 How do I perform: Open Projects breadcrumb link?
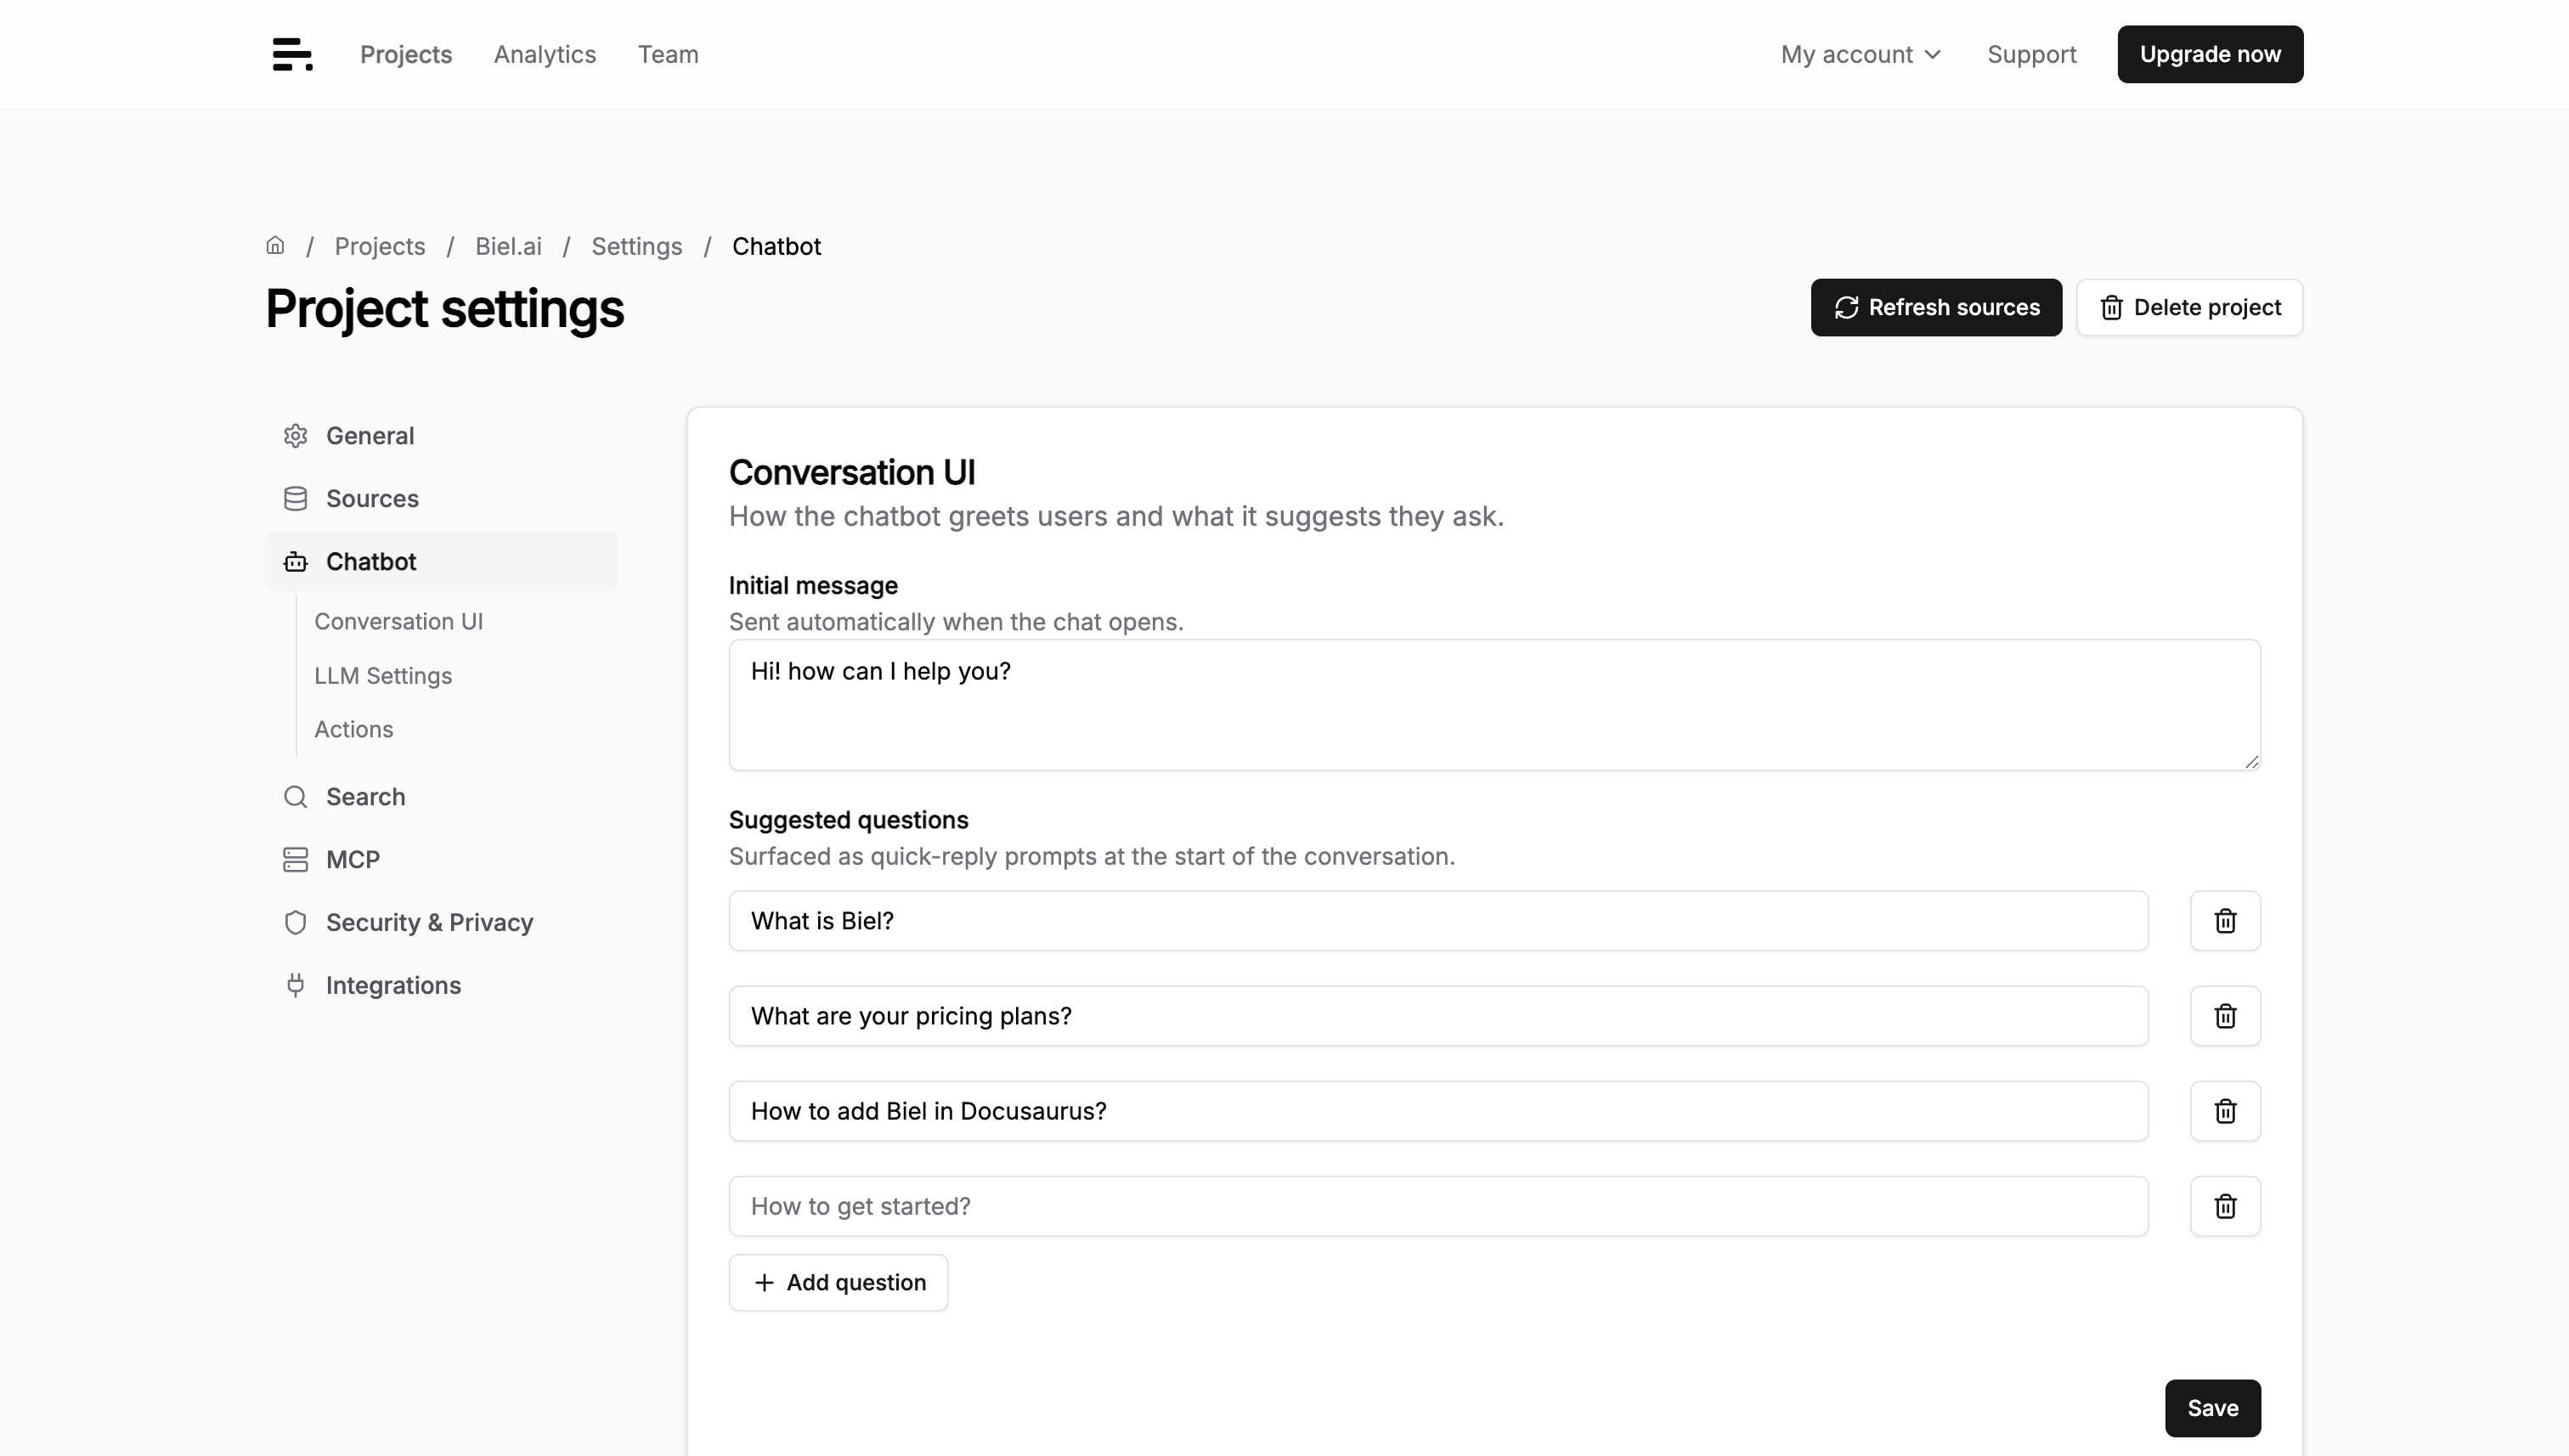coord(380,246)
